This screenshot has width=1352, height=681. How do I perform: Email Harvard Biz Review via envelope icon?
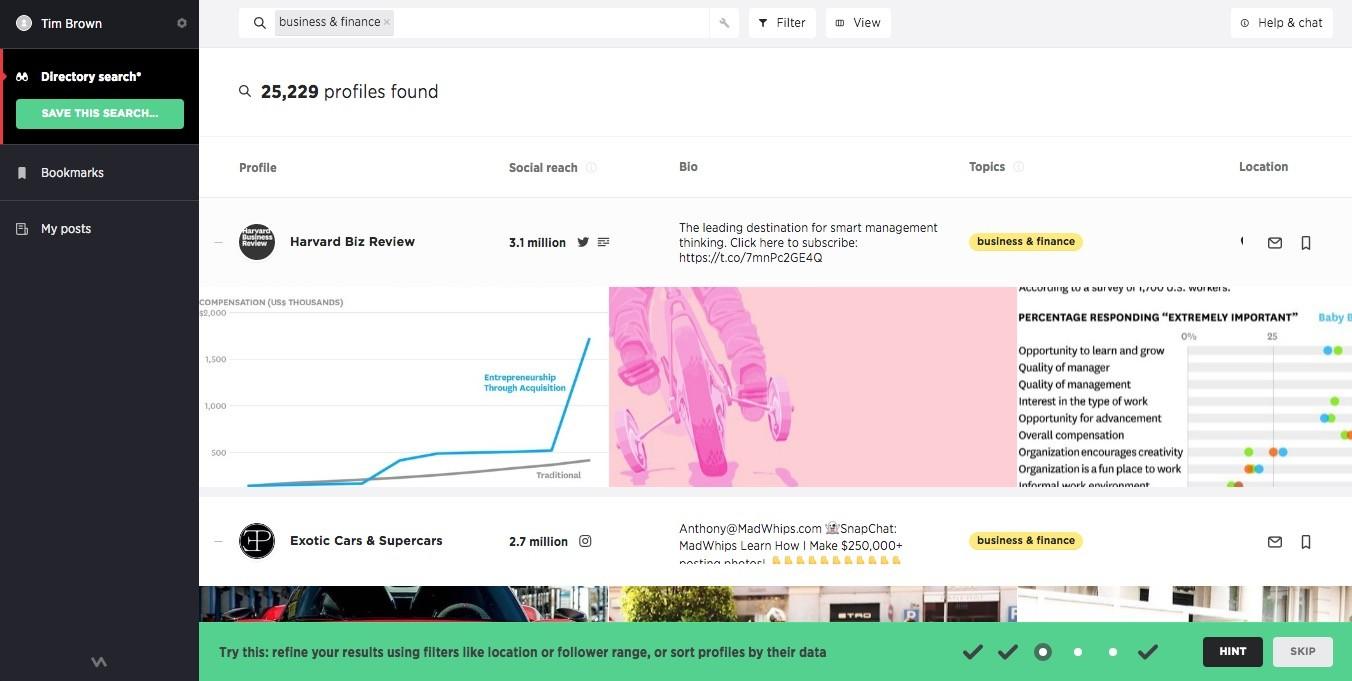(1275, 243)
